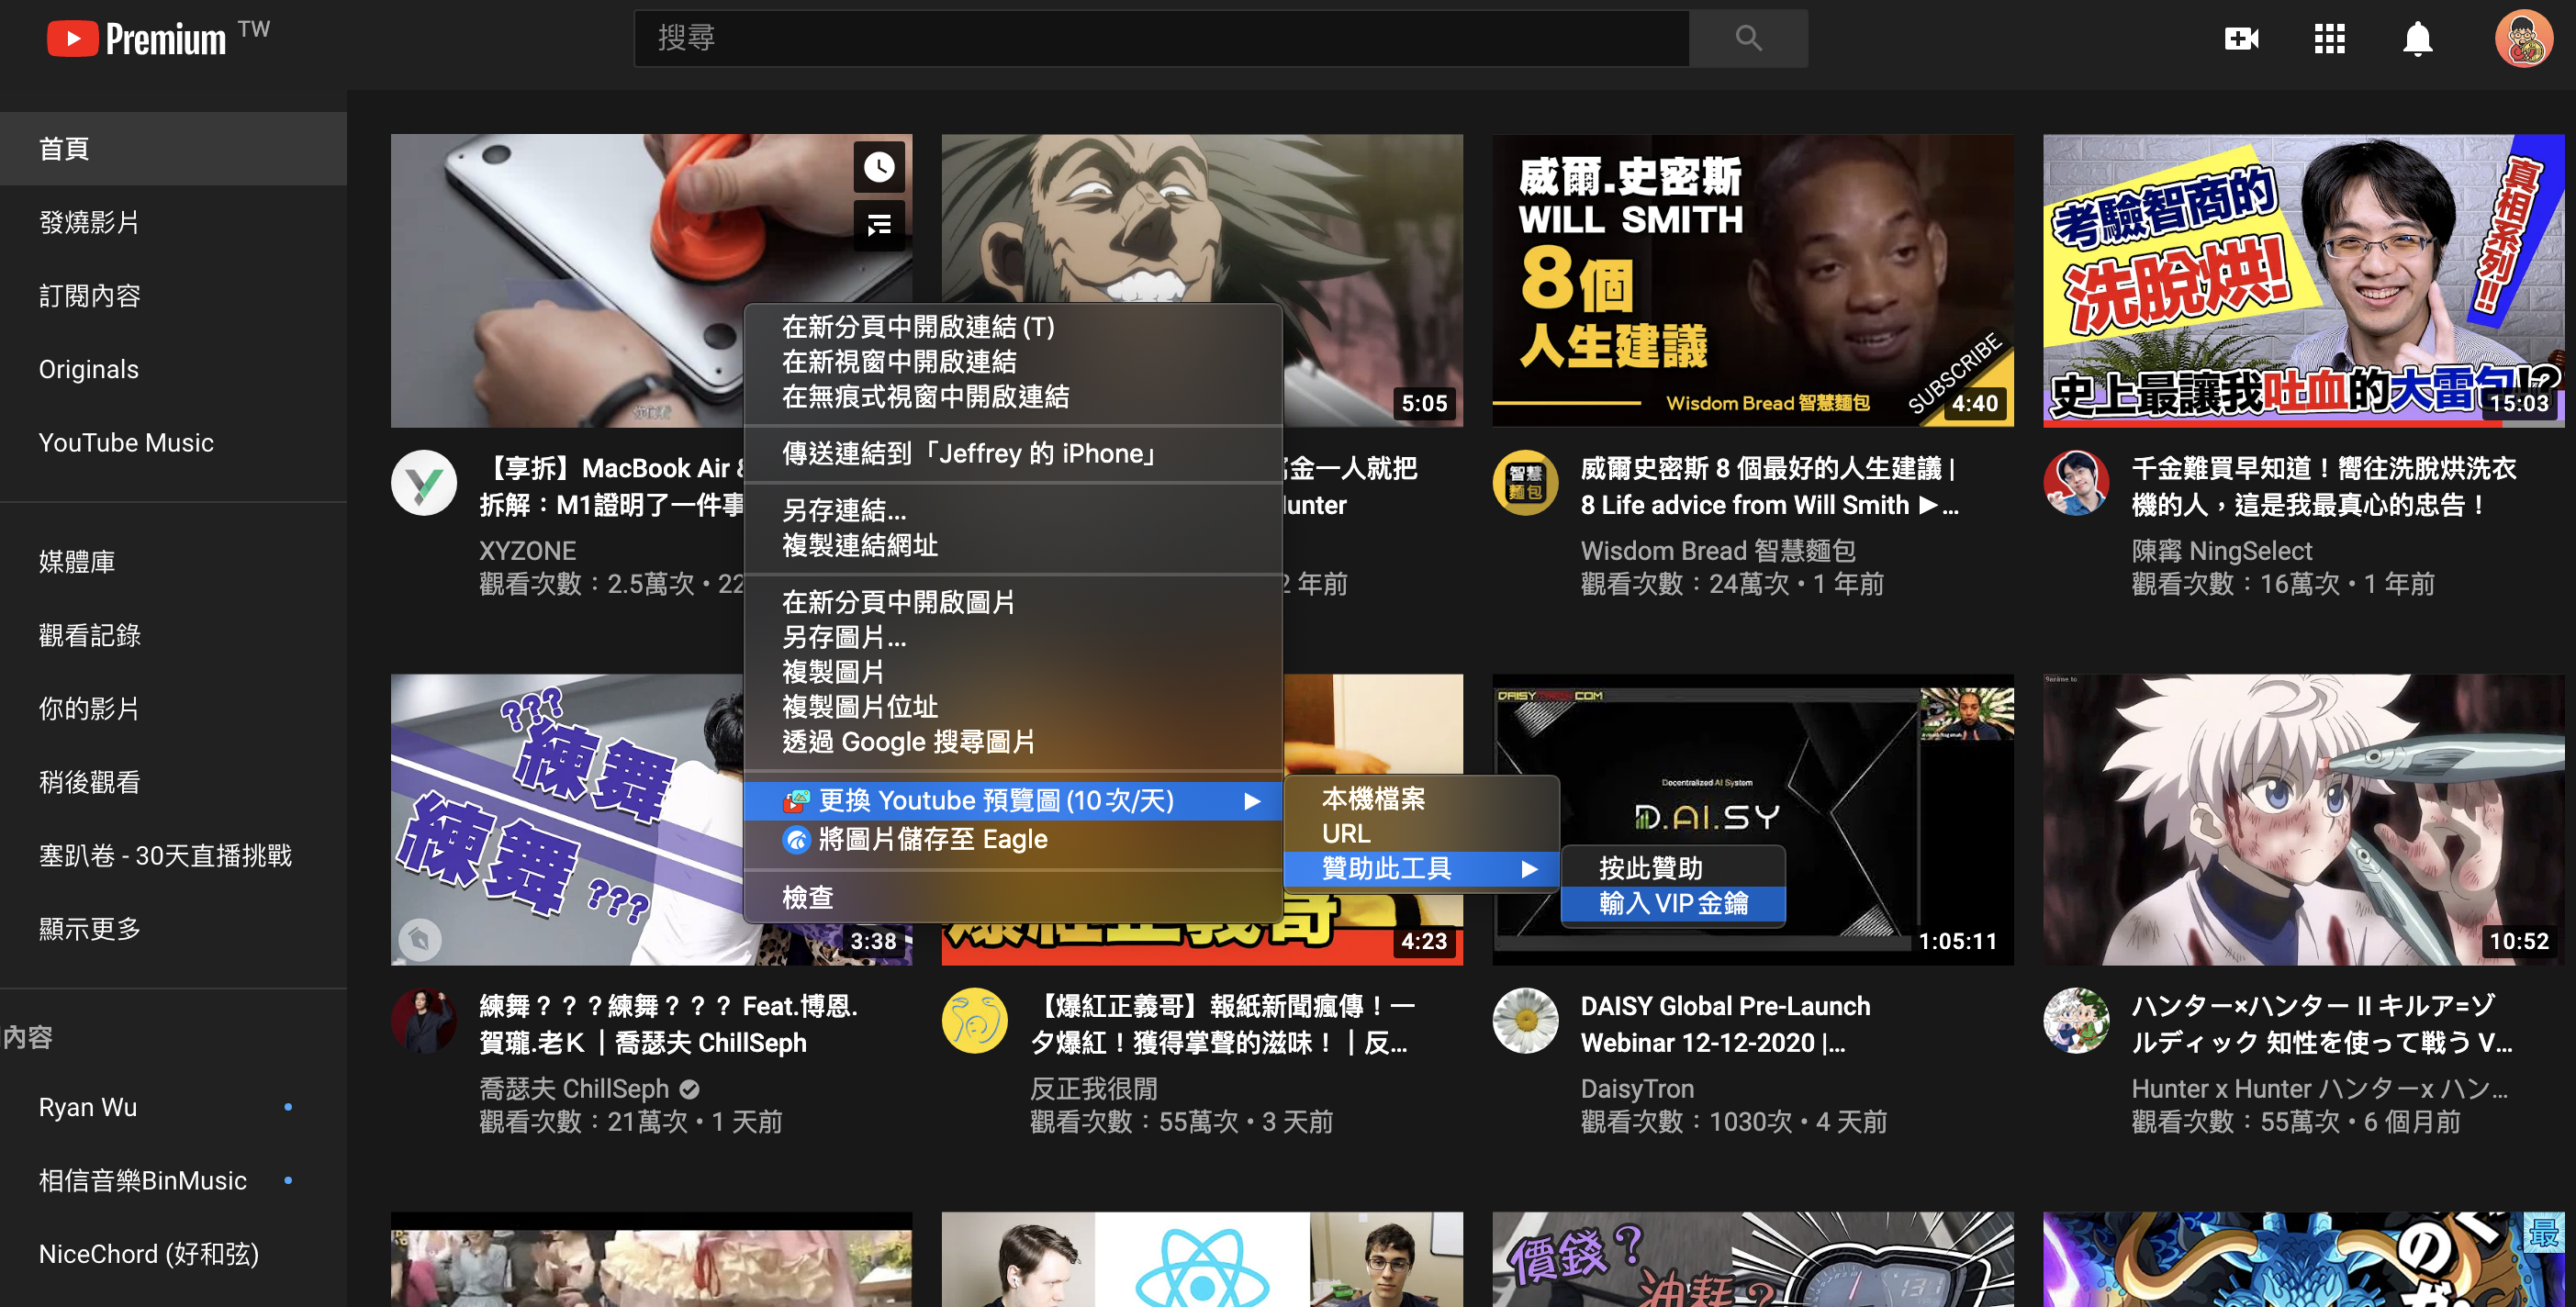
Task: Select 輸入 VIP 金鑰 option
Action: (x=1673, y=904)
